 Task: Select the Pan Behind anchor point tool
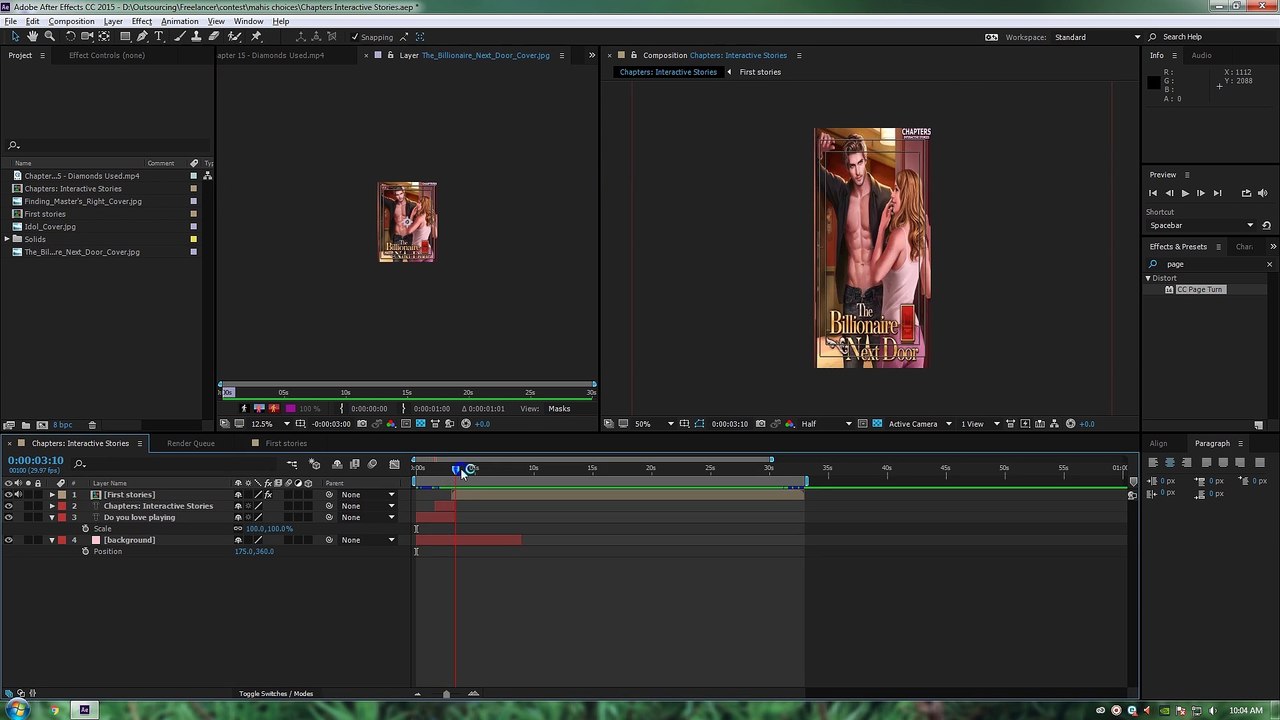[104, 37]
